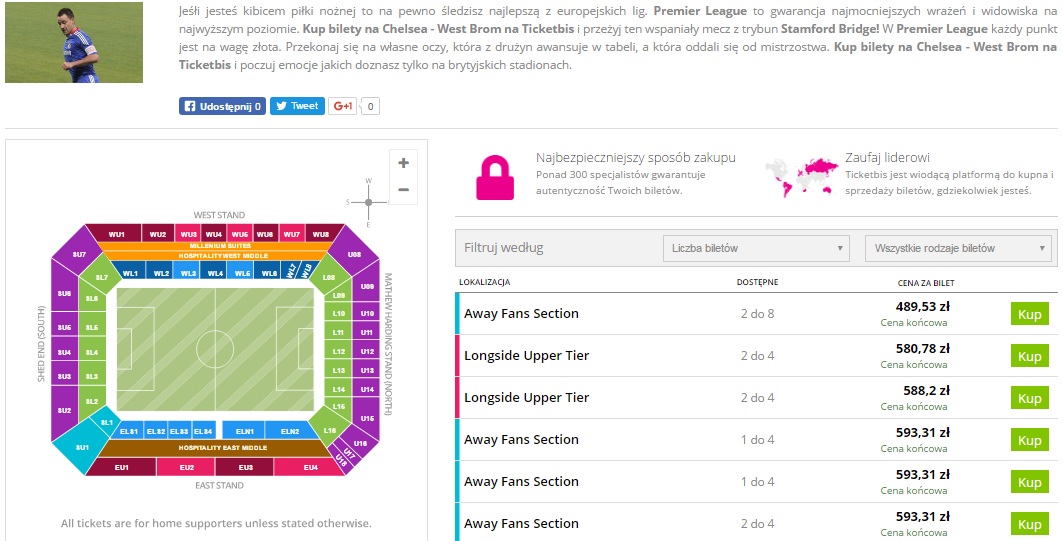Viewport: 1063px width, 541px height.
Task: Click Kup for the 580,78 zł ticket
Action: [1029, 356]
